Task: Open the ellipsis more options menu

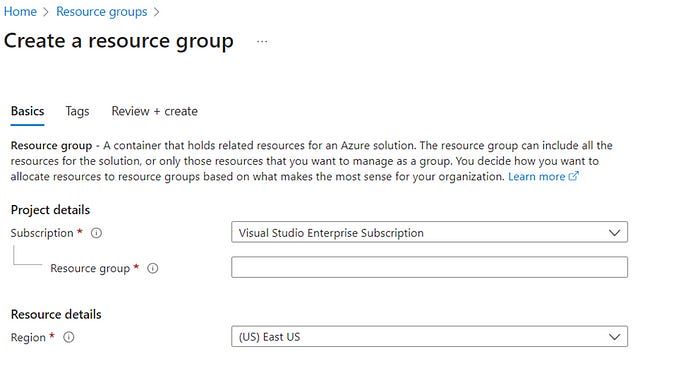Action: coord(262,42)
